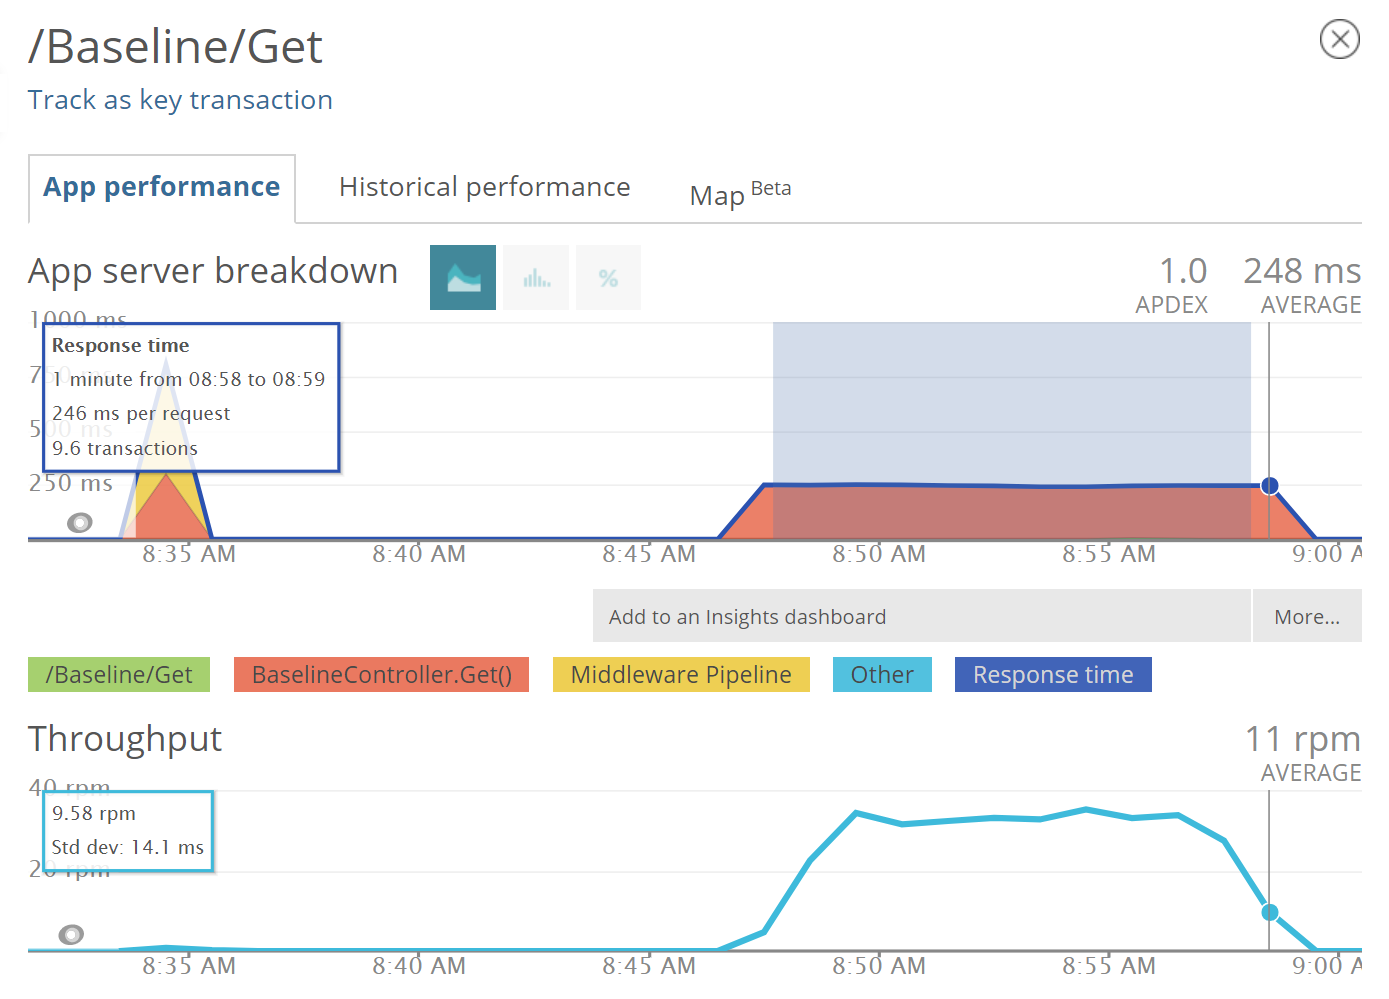1389x999 pixels.
Task: Click the eye icon on breakdown chart
Action: (x=79, y=522)
